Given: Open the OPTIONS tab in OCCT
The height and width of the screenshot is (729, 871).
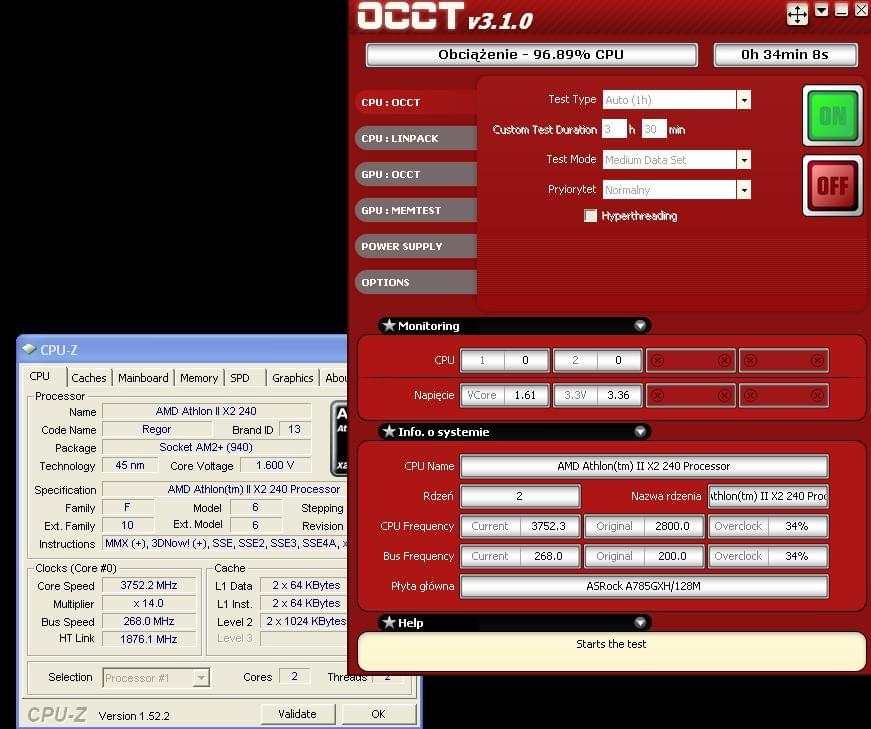Looking at the screenshot, I should pyautogui.click(x=416, y=282).
